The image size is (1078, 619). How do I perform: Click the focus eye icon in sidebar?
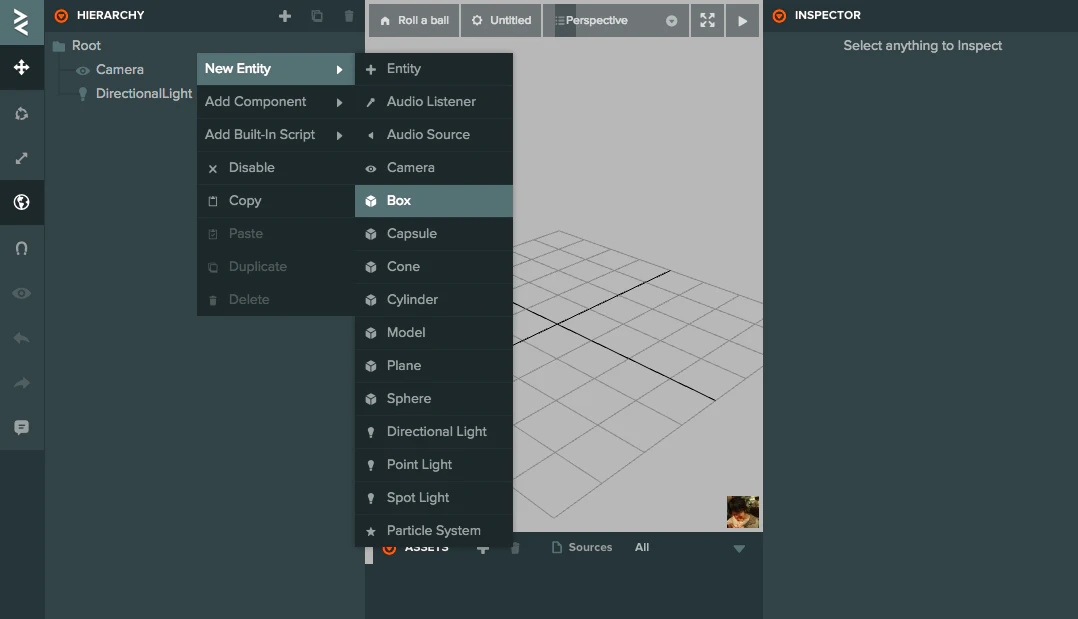click(x=21, y=293)
